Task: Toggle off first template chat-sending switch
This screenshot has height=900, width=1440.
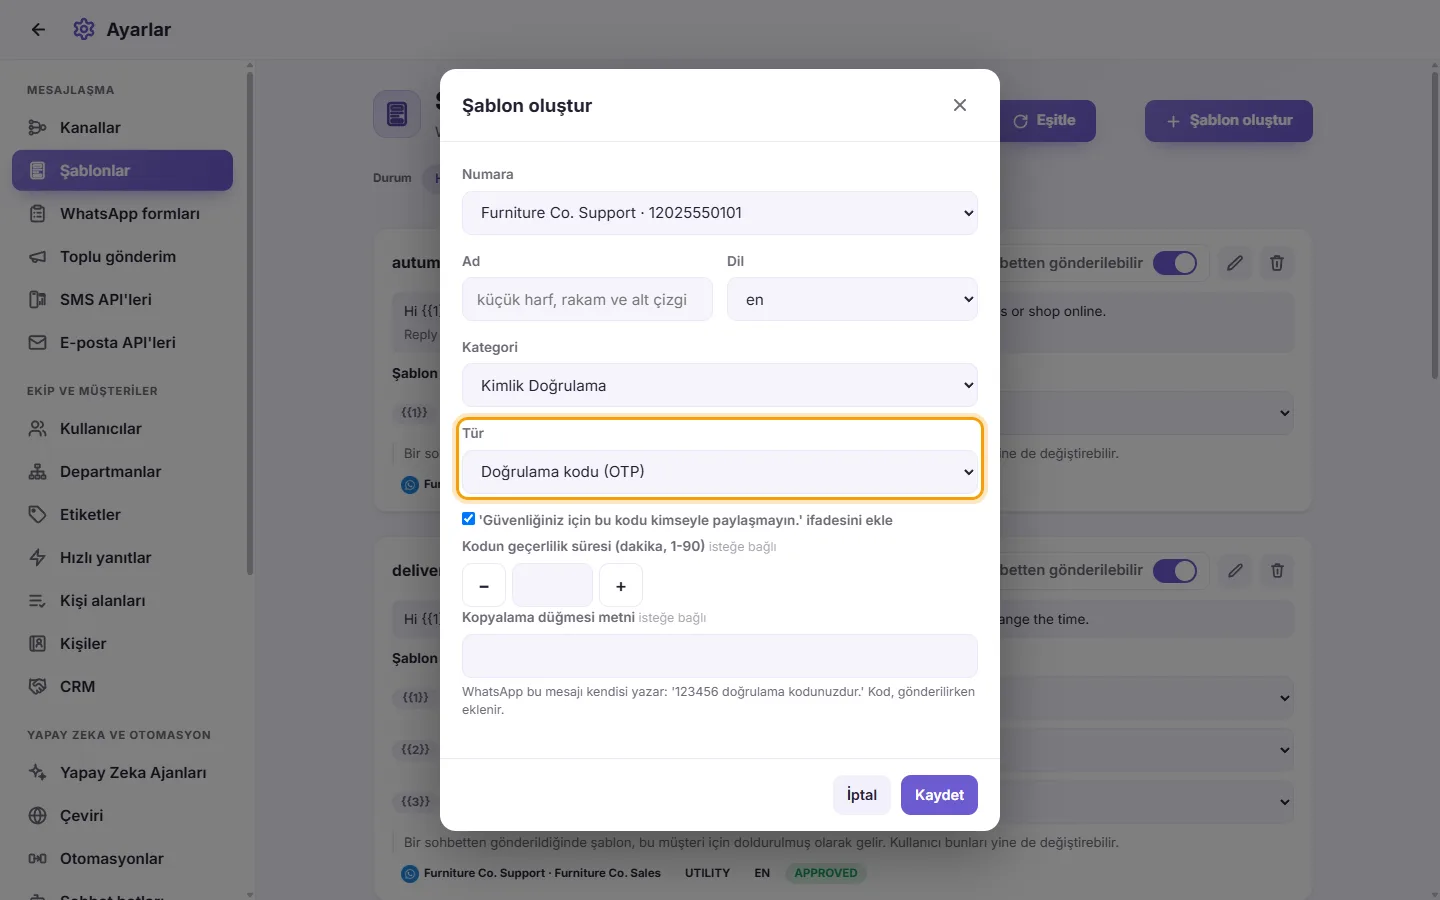Action: [1175, 263]
